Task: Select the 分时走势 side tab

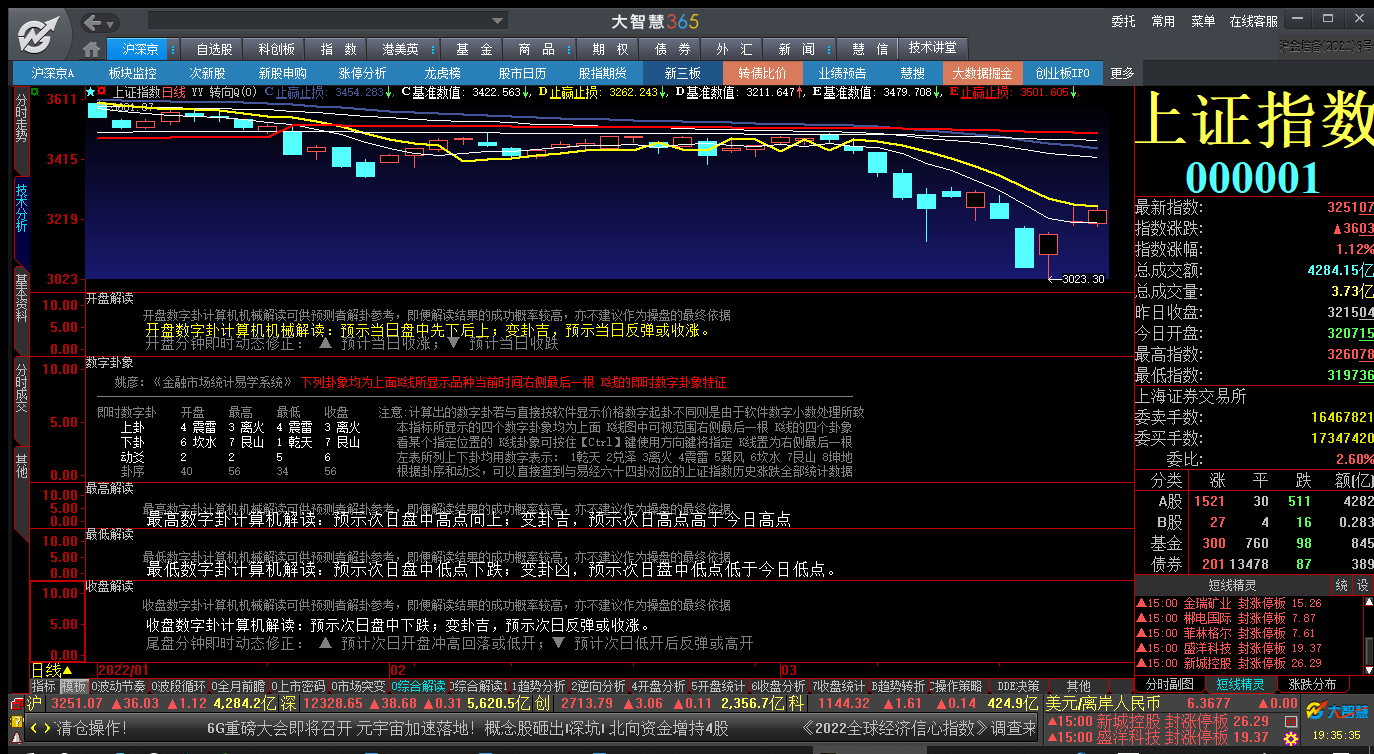Action: (21, 131)
